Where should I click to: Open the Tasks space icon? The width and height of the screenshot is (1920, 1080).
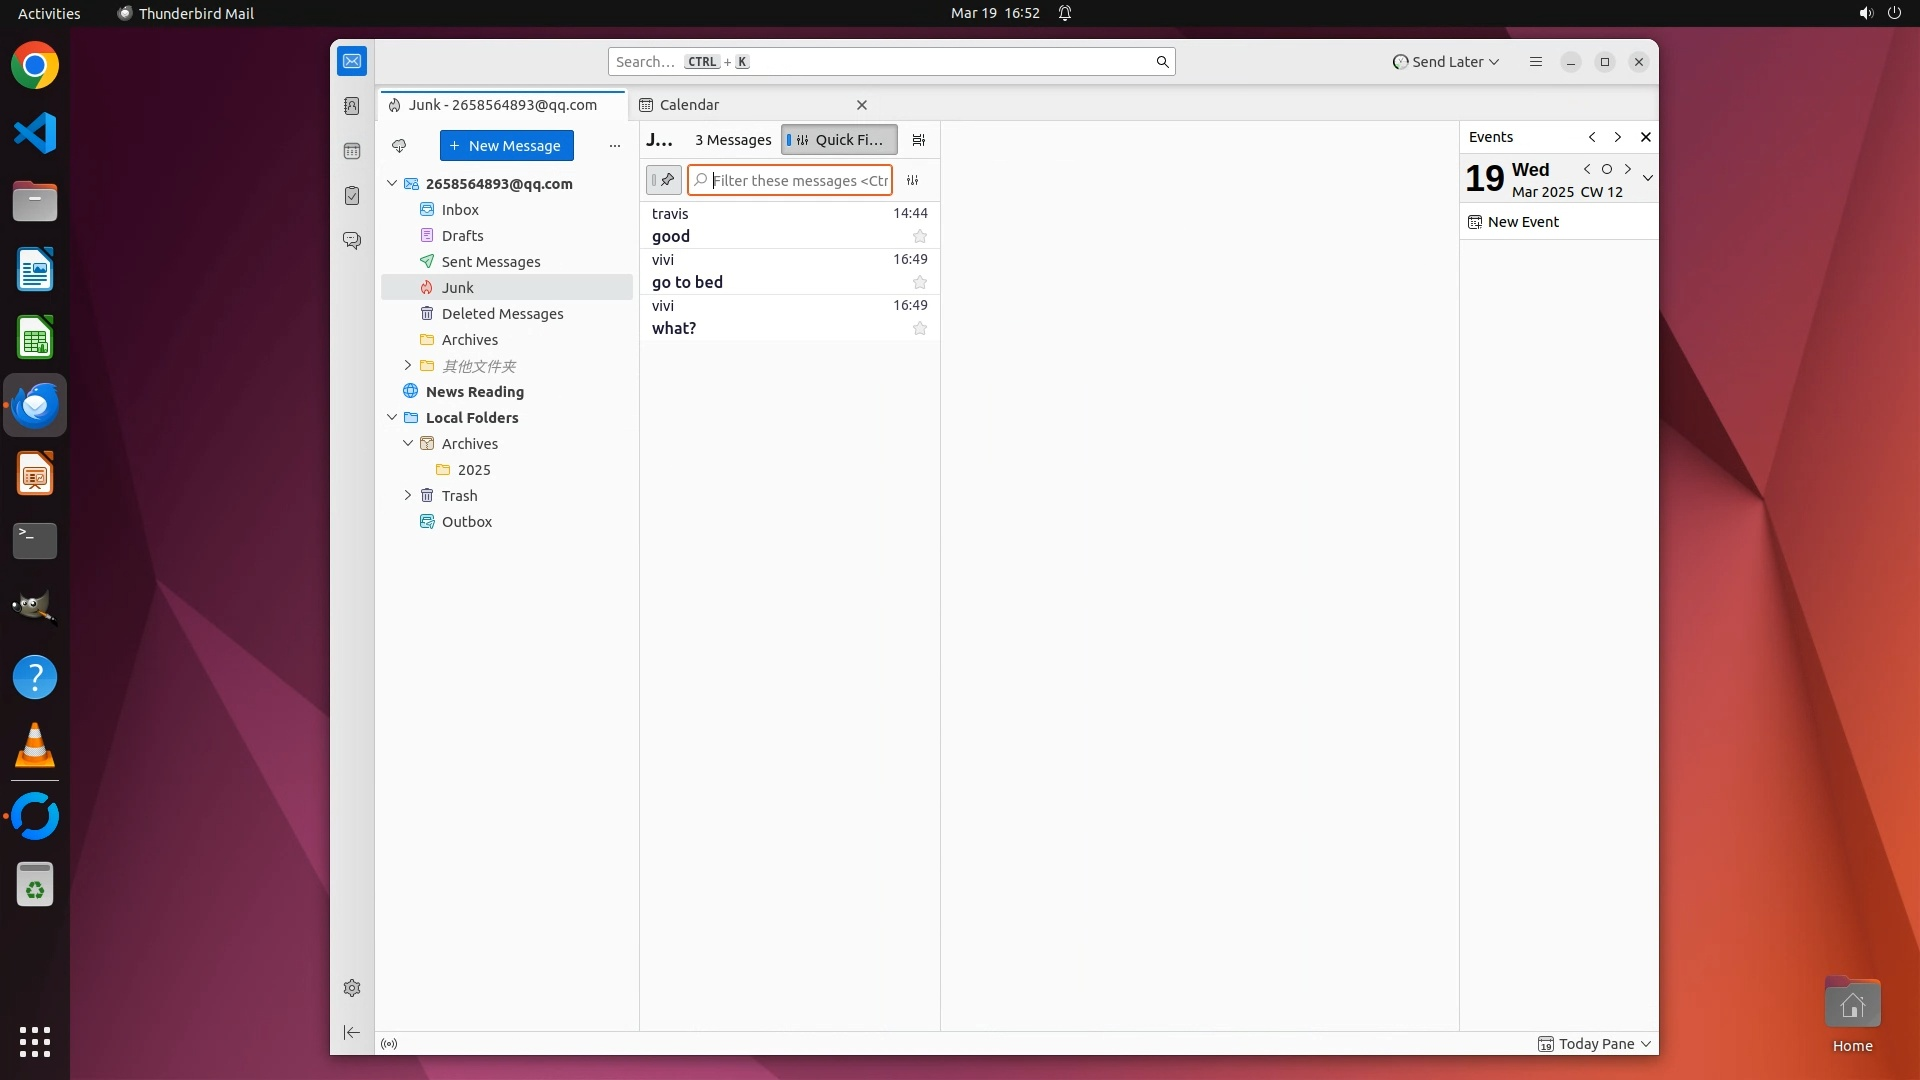[x=352, y=196]
